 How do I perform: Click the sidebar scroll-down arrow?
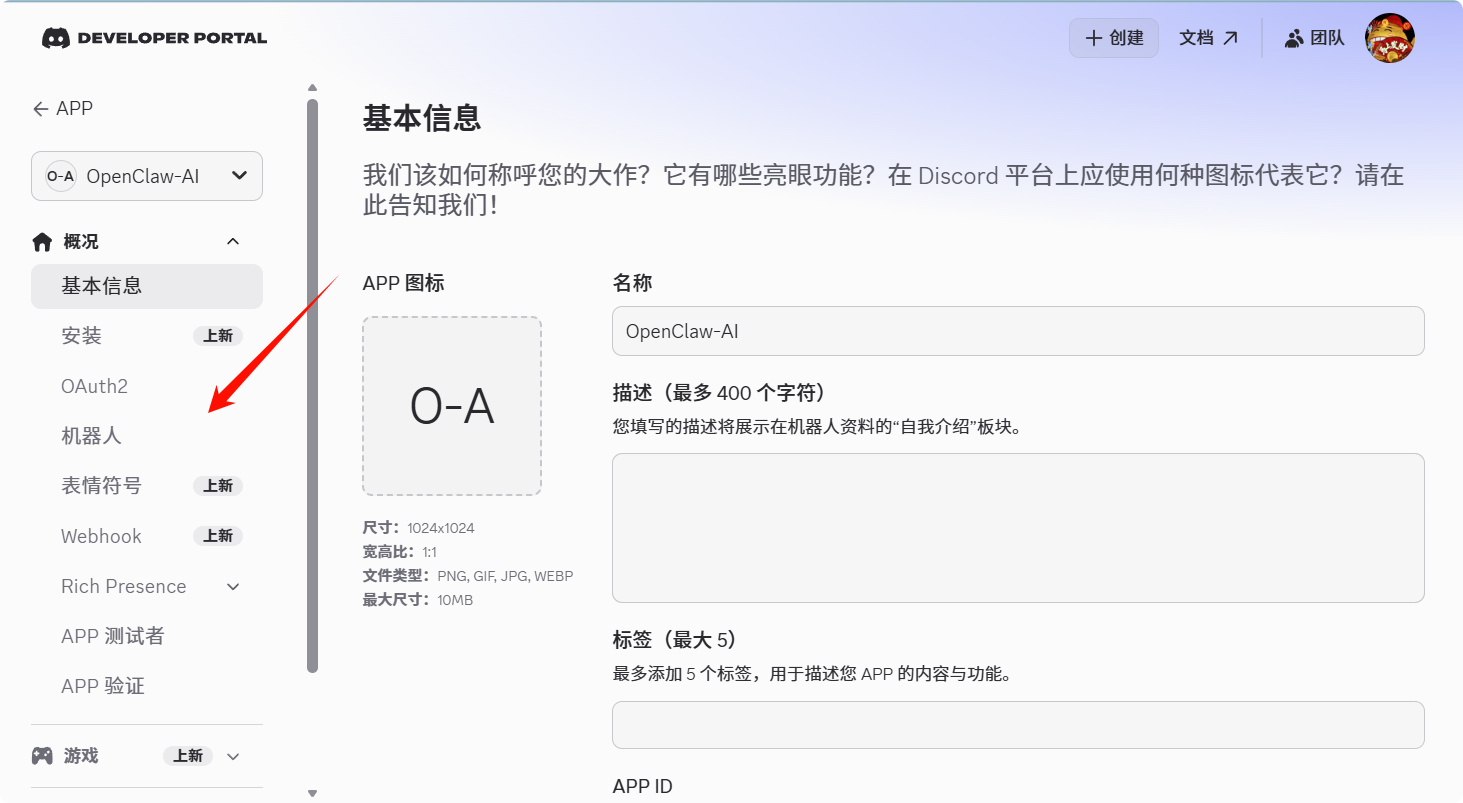coord(312,793)
